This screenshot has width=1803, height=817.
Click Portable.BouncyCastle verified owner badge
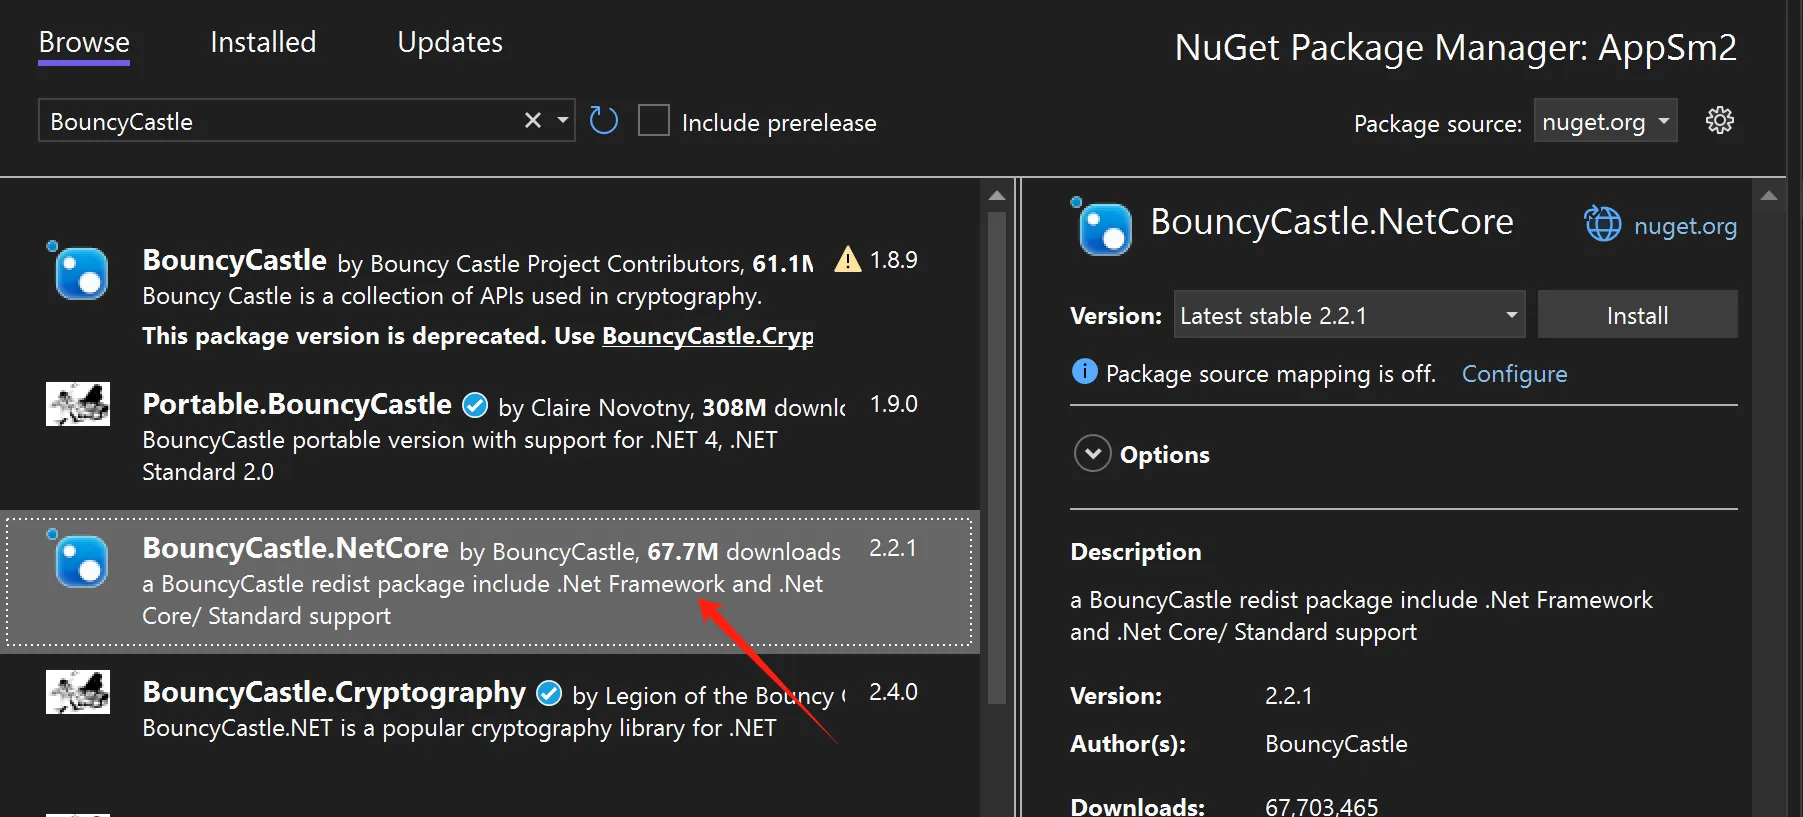click(x=475, y=405)
